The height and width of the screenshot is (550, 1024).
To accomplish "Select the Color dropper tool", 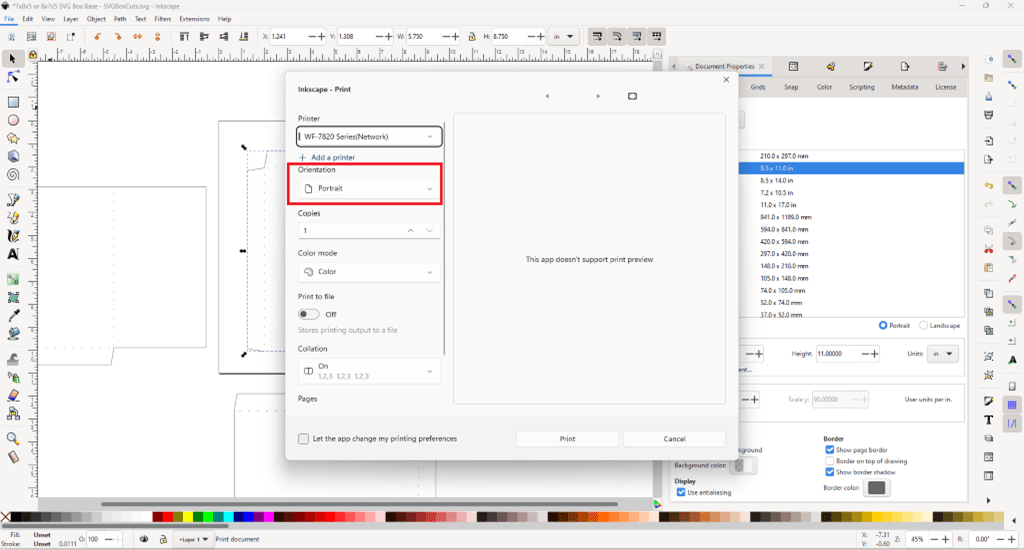I will 14,315.
